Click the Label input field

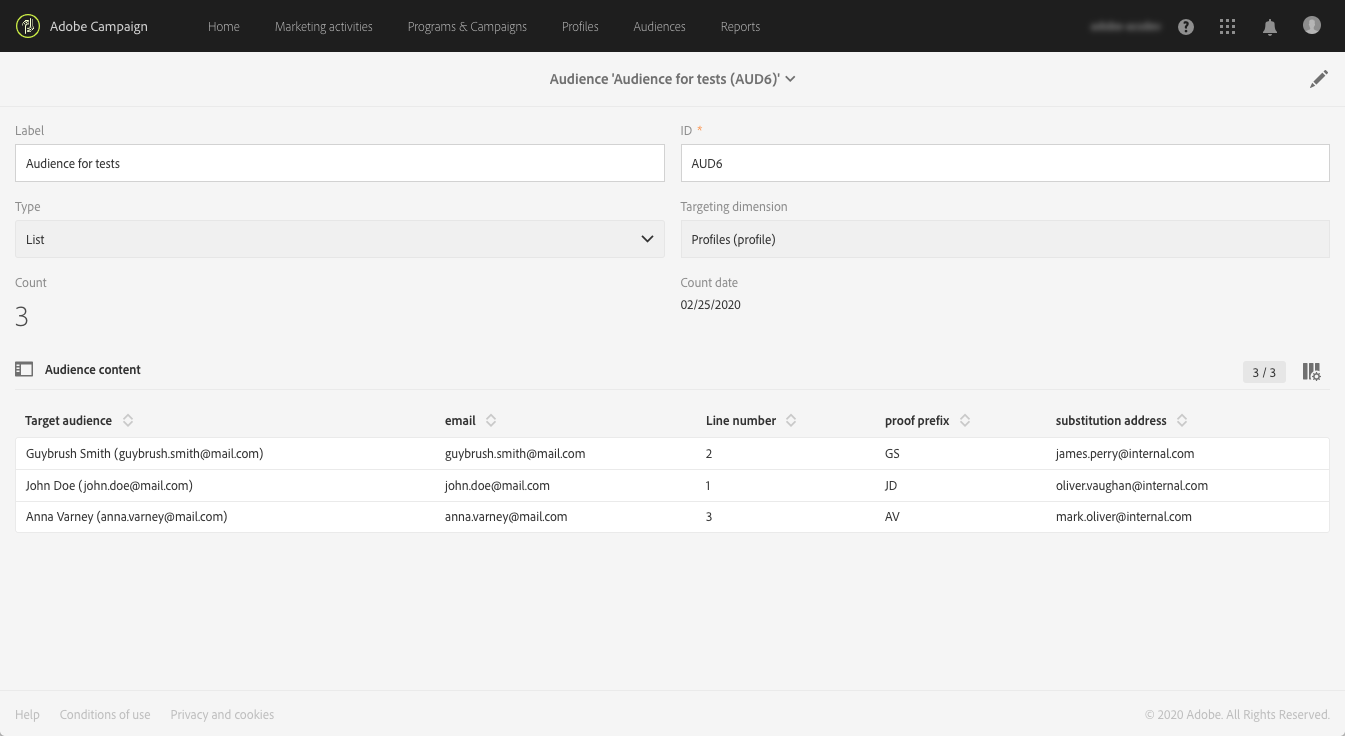(x=340, y=163)
